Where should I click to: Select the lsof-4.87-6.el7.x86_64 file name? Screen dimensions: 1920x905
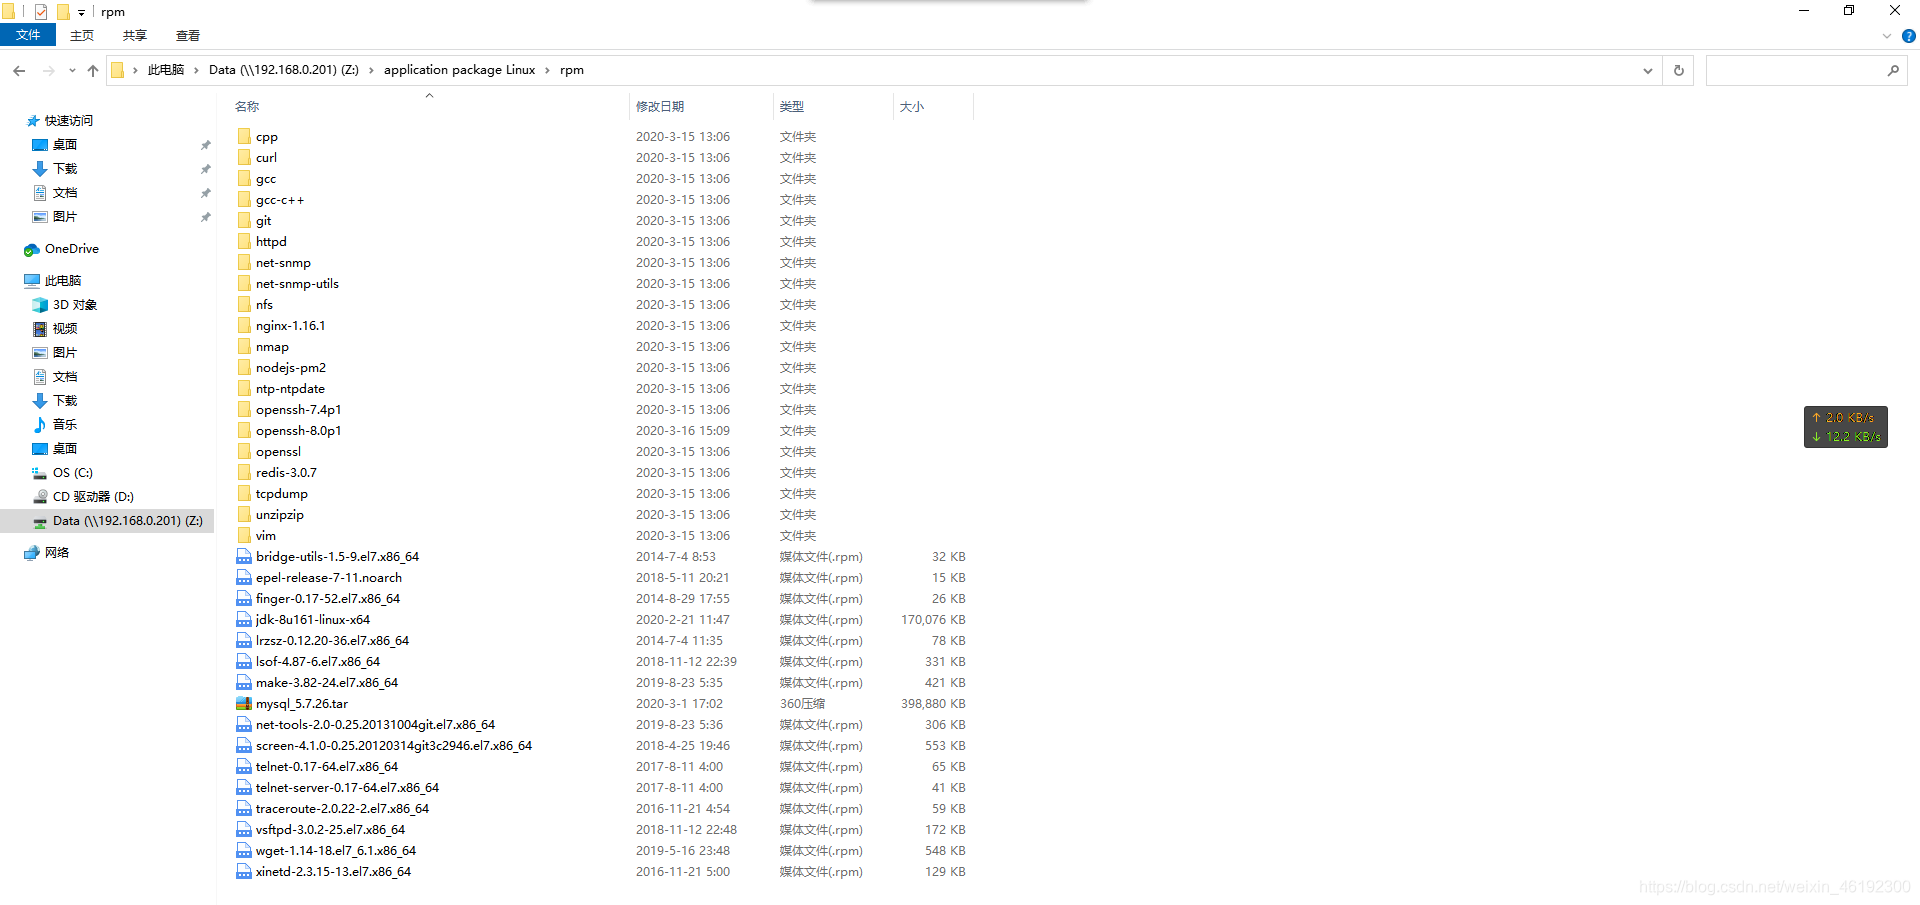(318, 662)
